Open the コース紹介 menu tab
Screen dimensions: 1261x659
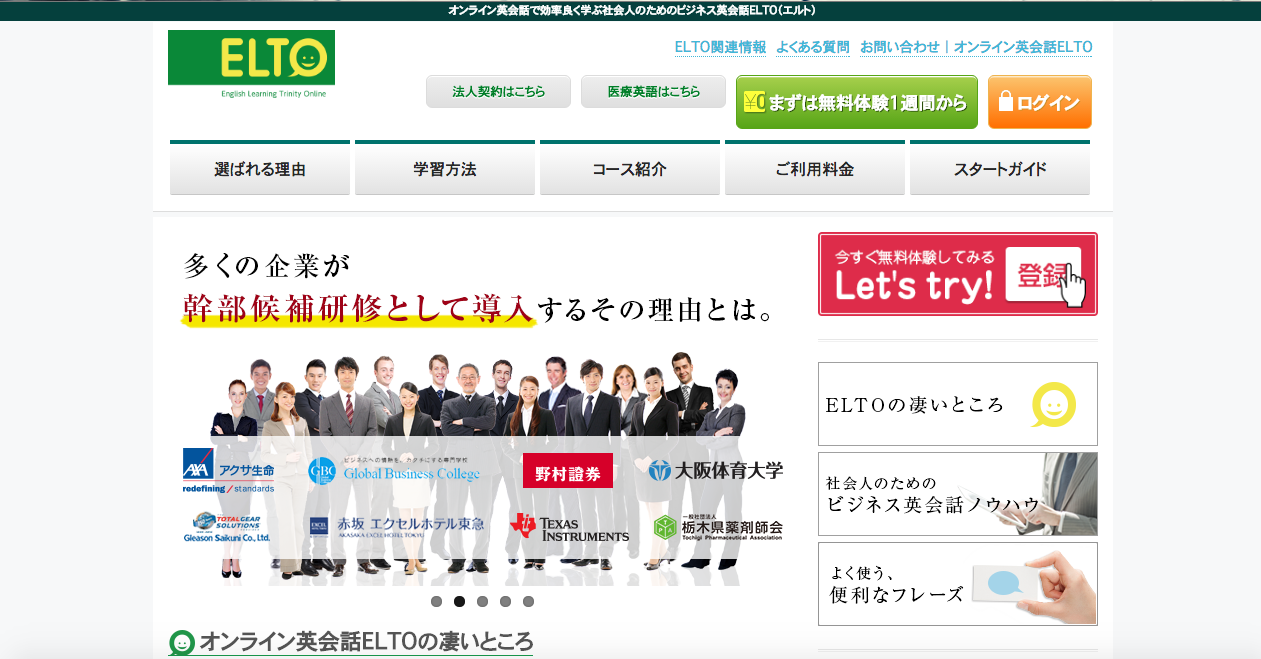click(x=630, y=168)
